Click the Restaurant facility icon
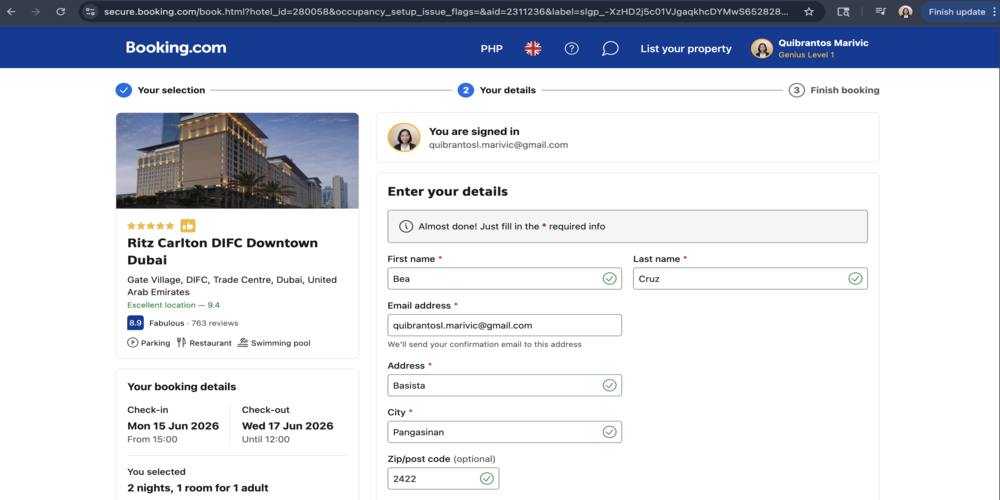 pos(181,342)
